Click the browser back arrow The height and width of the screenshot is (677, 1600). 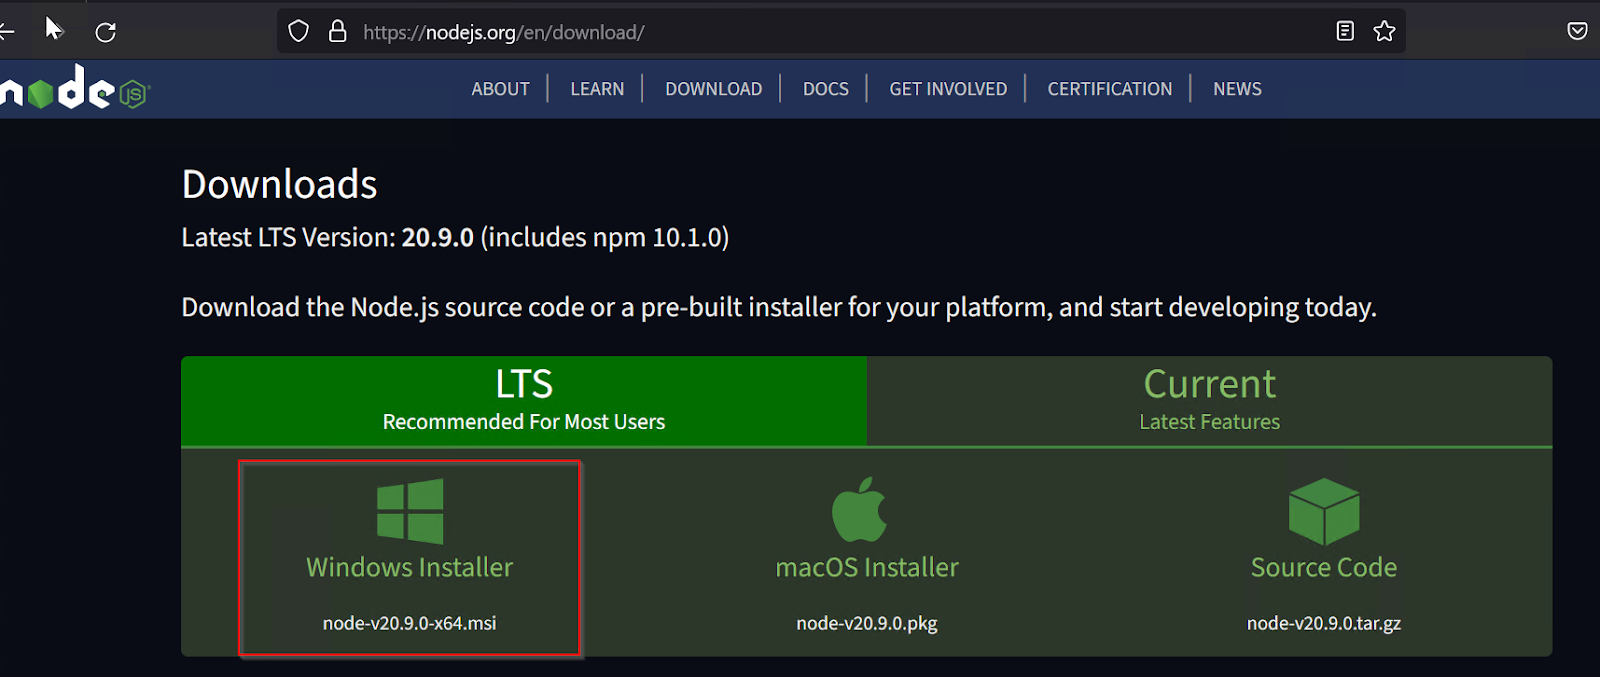pyautogui.click(x=6, y=32)
